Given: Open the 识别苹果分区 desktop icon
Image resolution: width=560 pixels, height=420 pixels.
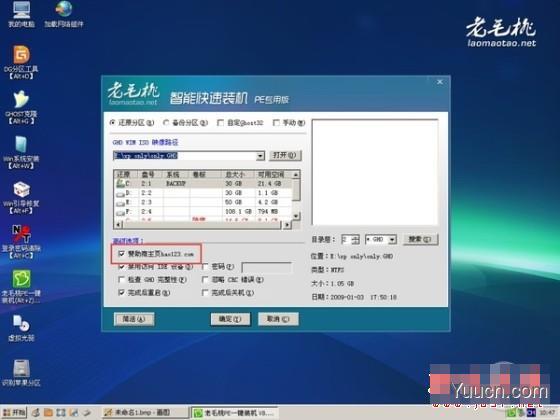Looking at the screenshot, I should pos(21,372).
